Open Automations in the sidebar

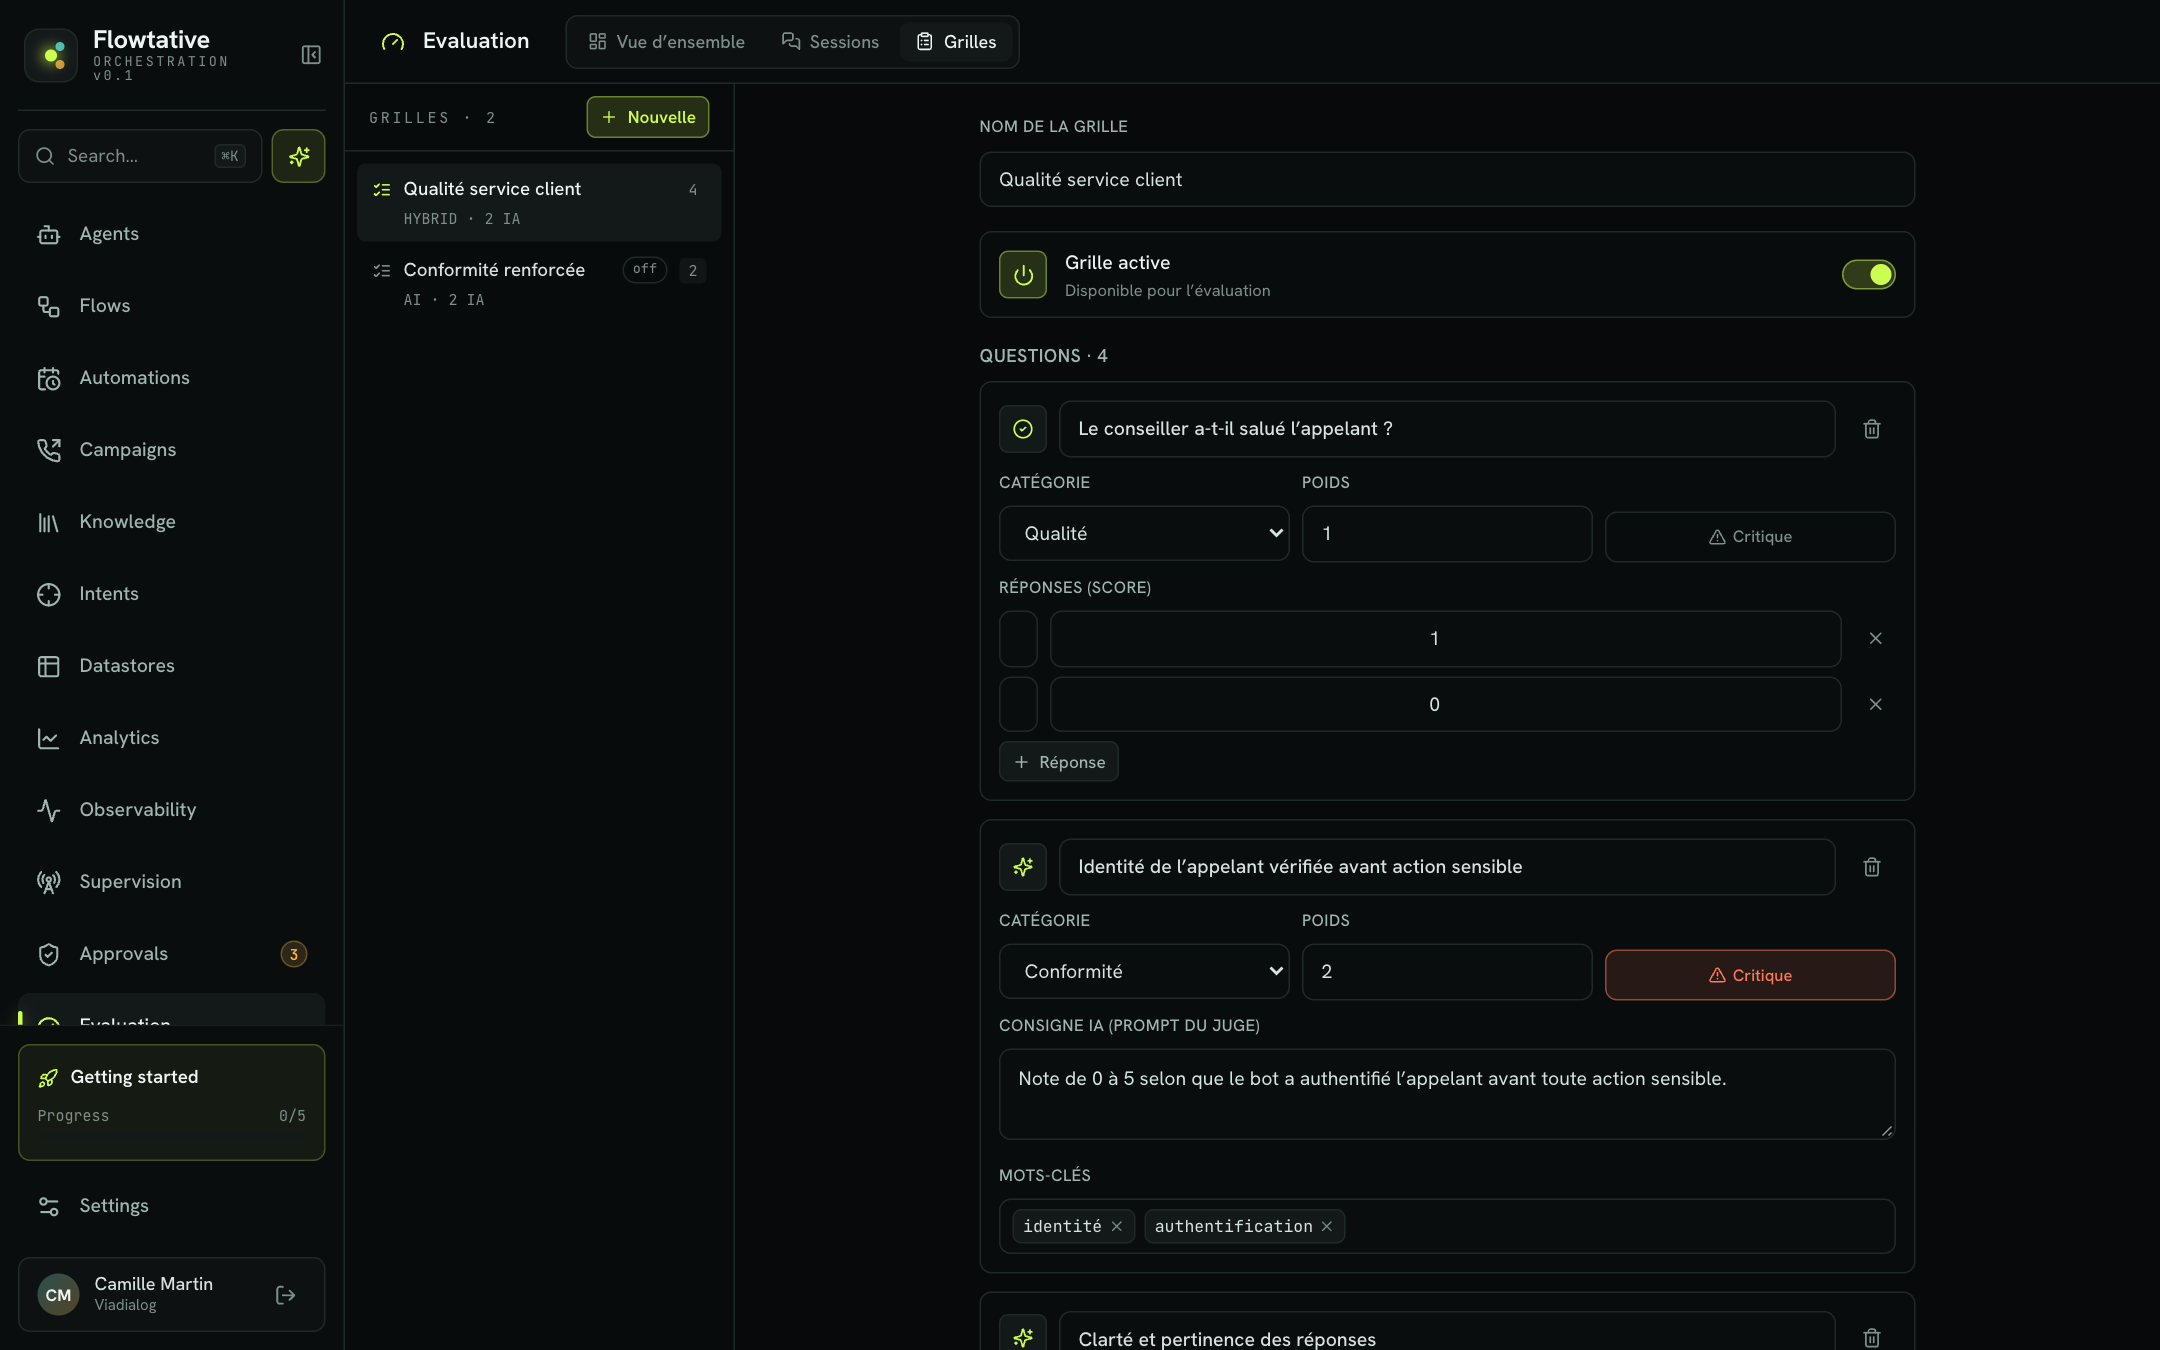(171, 378)
